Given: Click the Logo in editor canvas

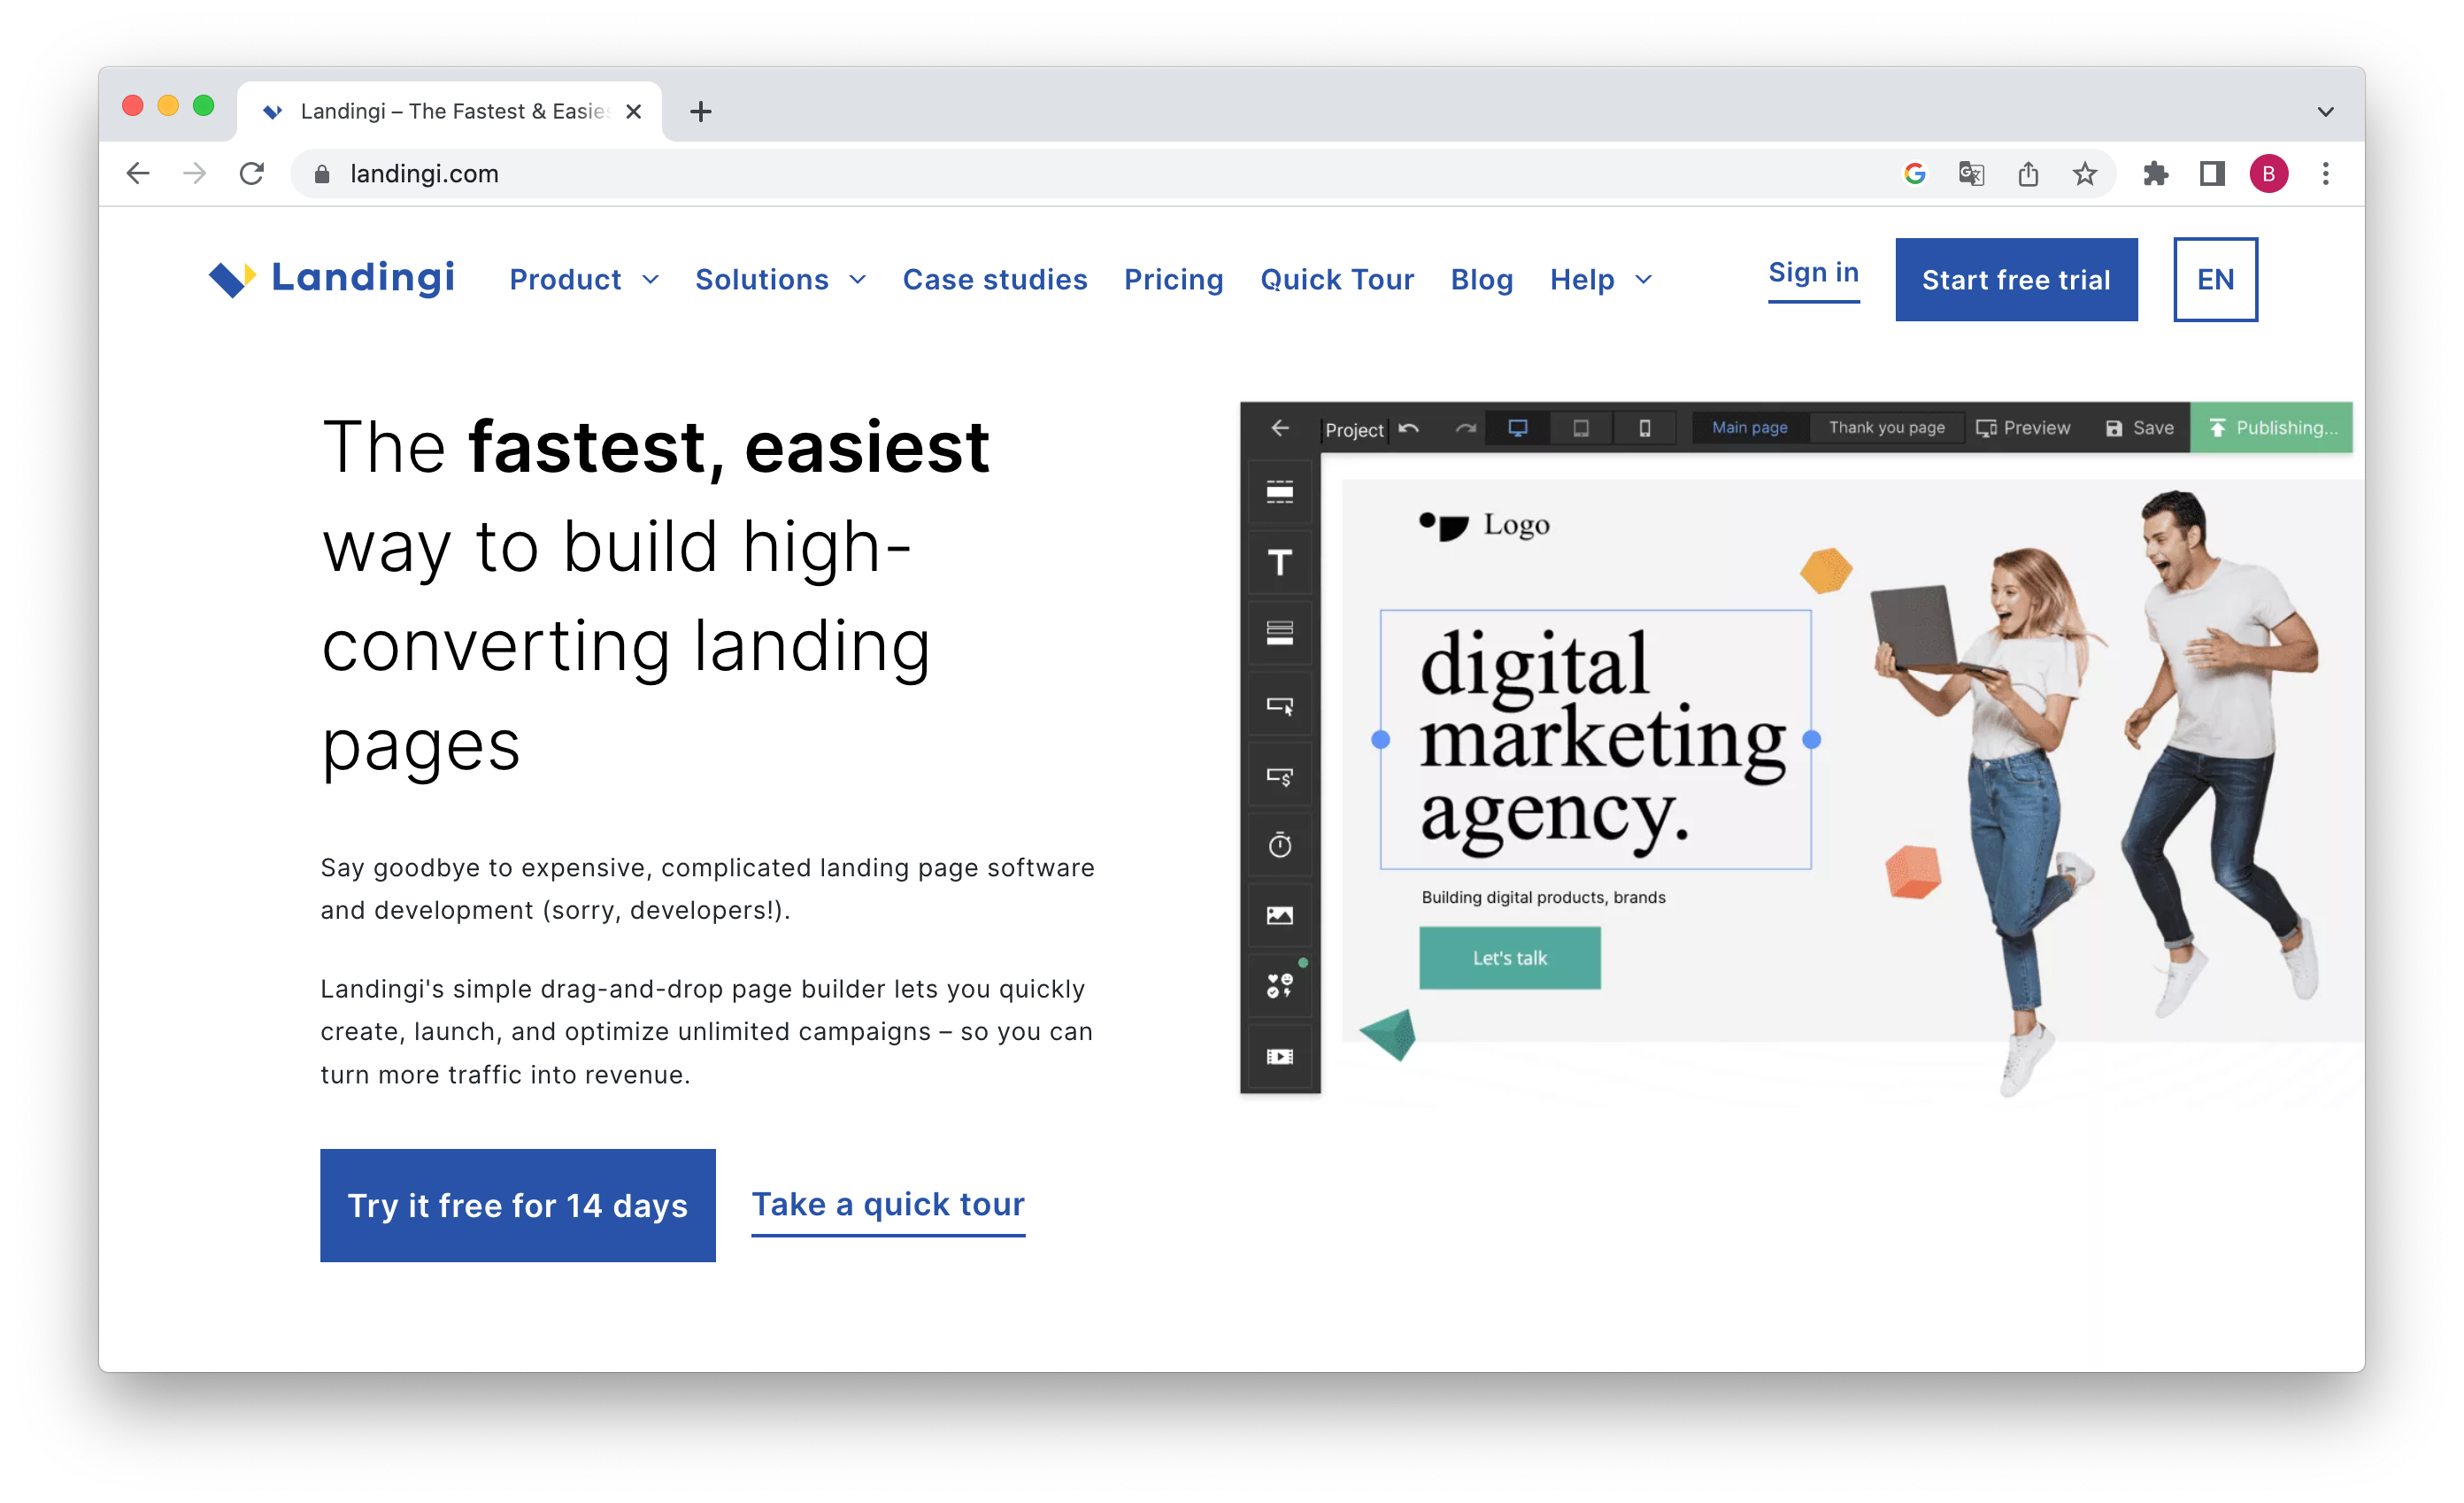Looking at the screenshot, I should (1484, 524).
